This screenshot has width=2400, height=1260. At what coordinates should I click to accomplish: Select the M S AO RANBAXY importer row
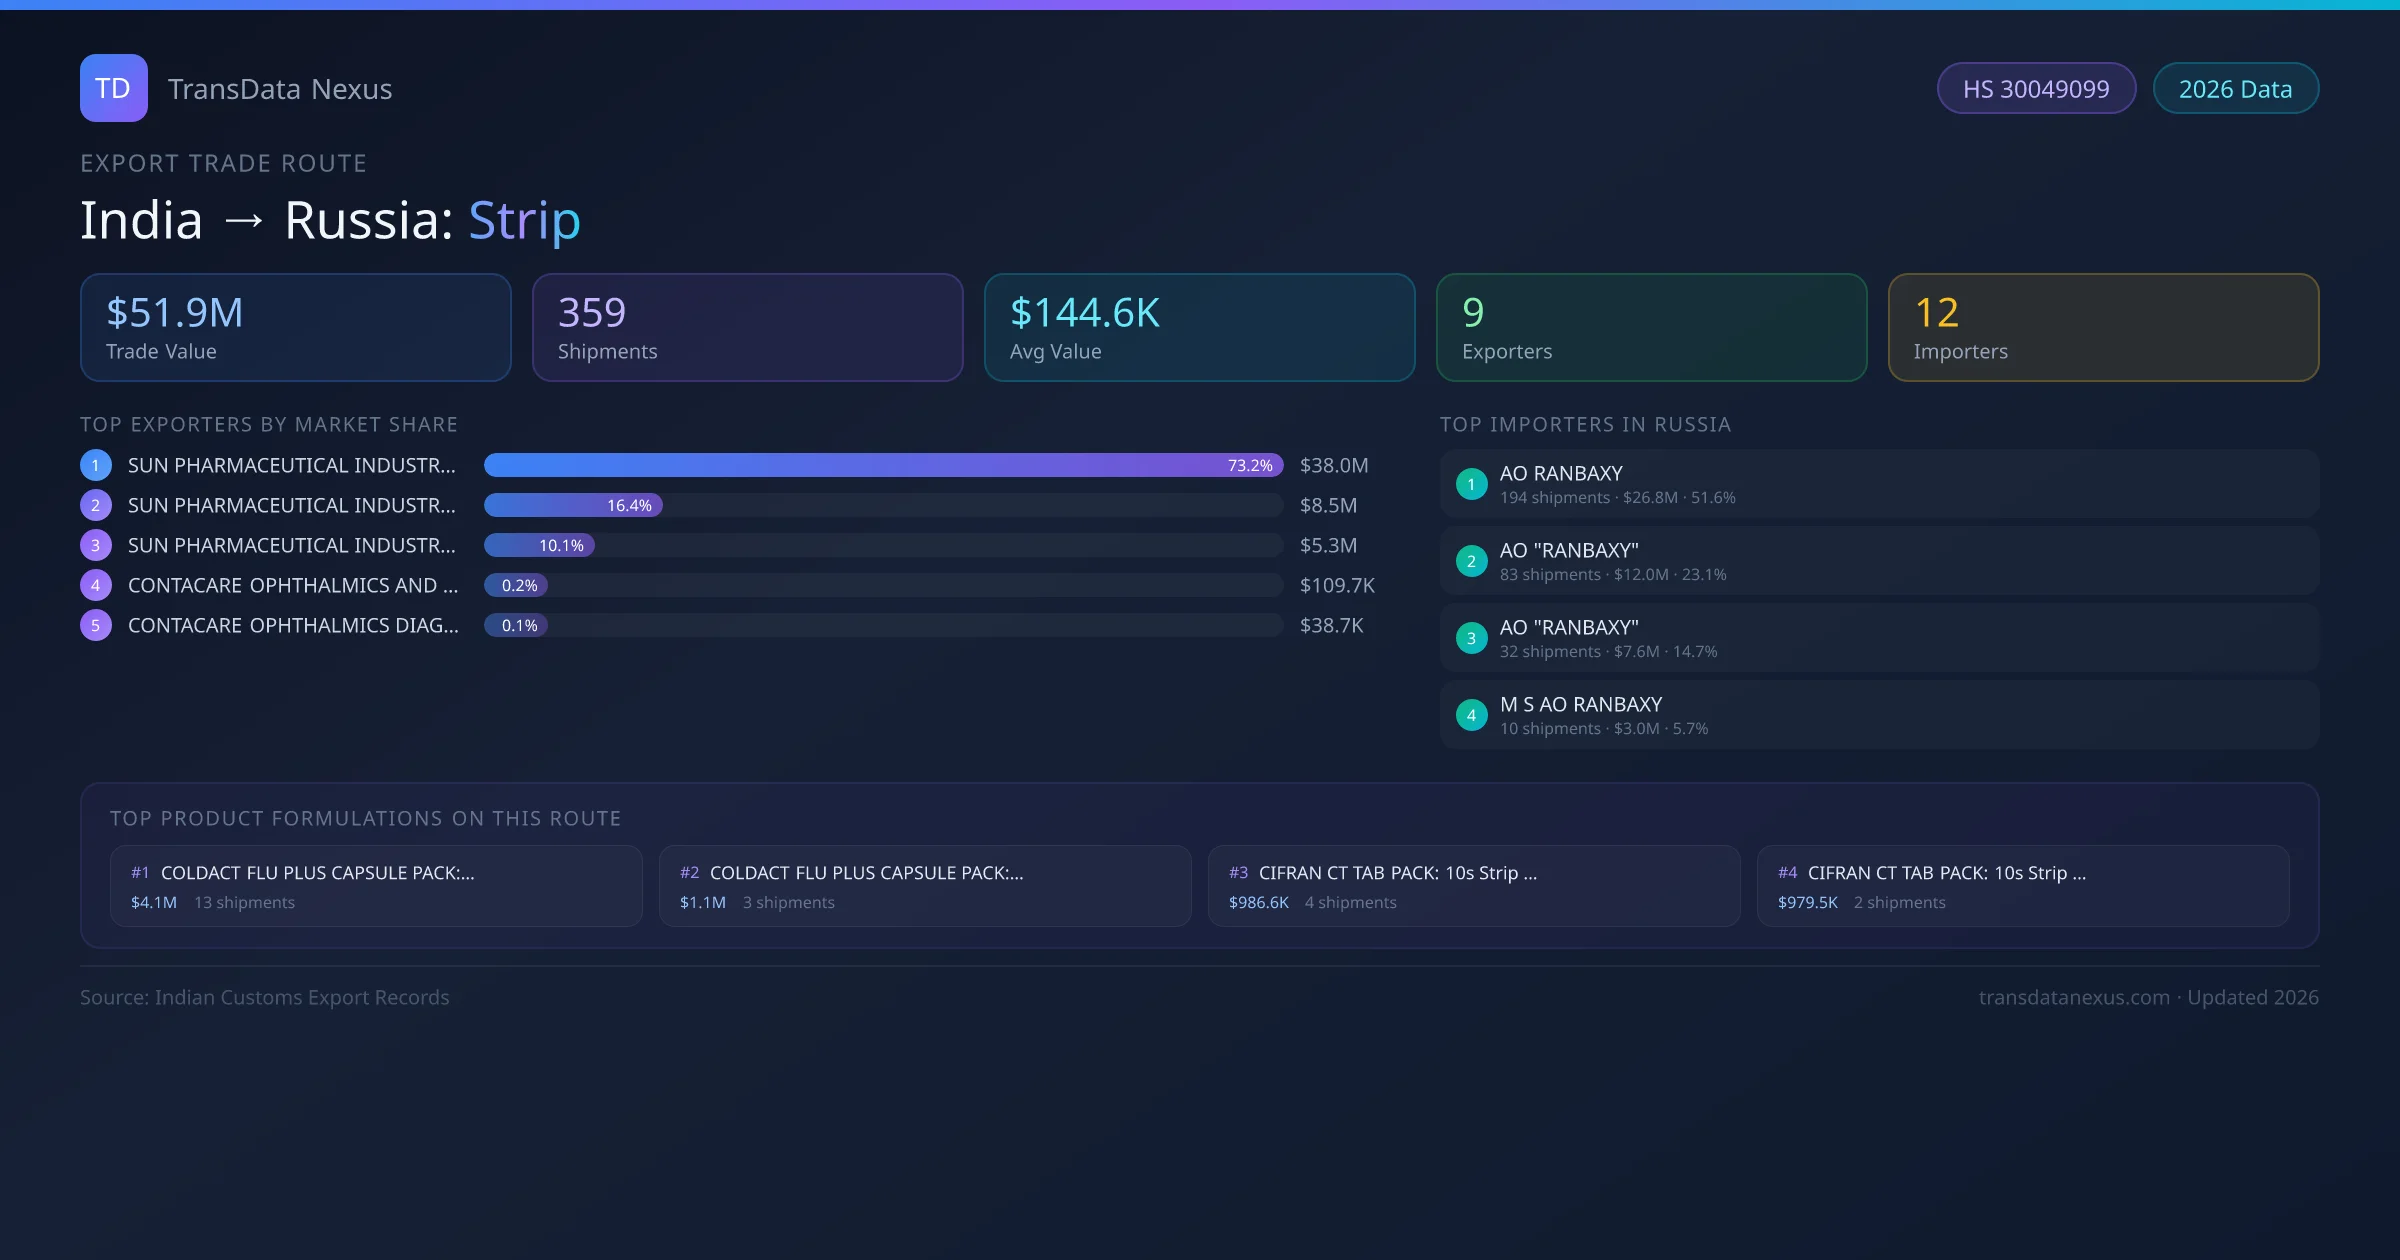click(x=1878, y=715)
